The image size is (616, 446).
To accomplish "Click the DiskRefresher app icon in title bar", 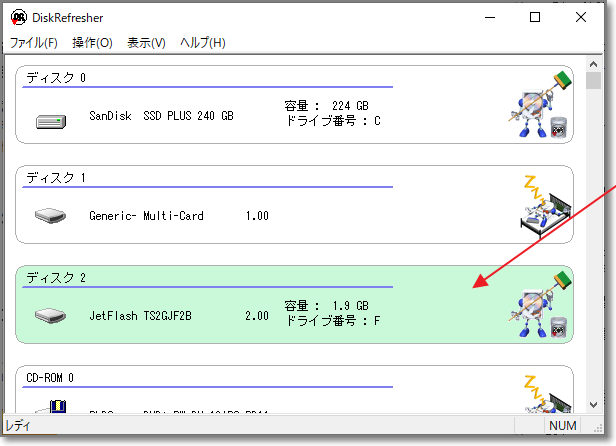I will pyautogui.click(x=18, y=17).
